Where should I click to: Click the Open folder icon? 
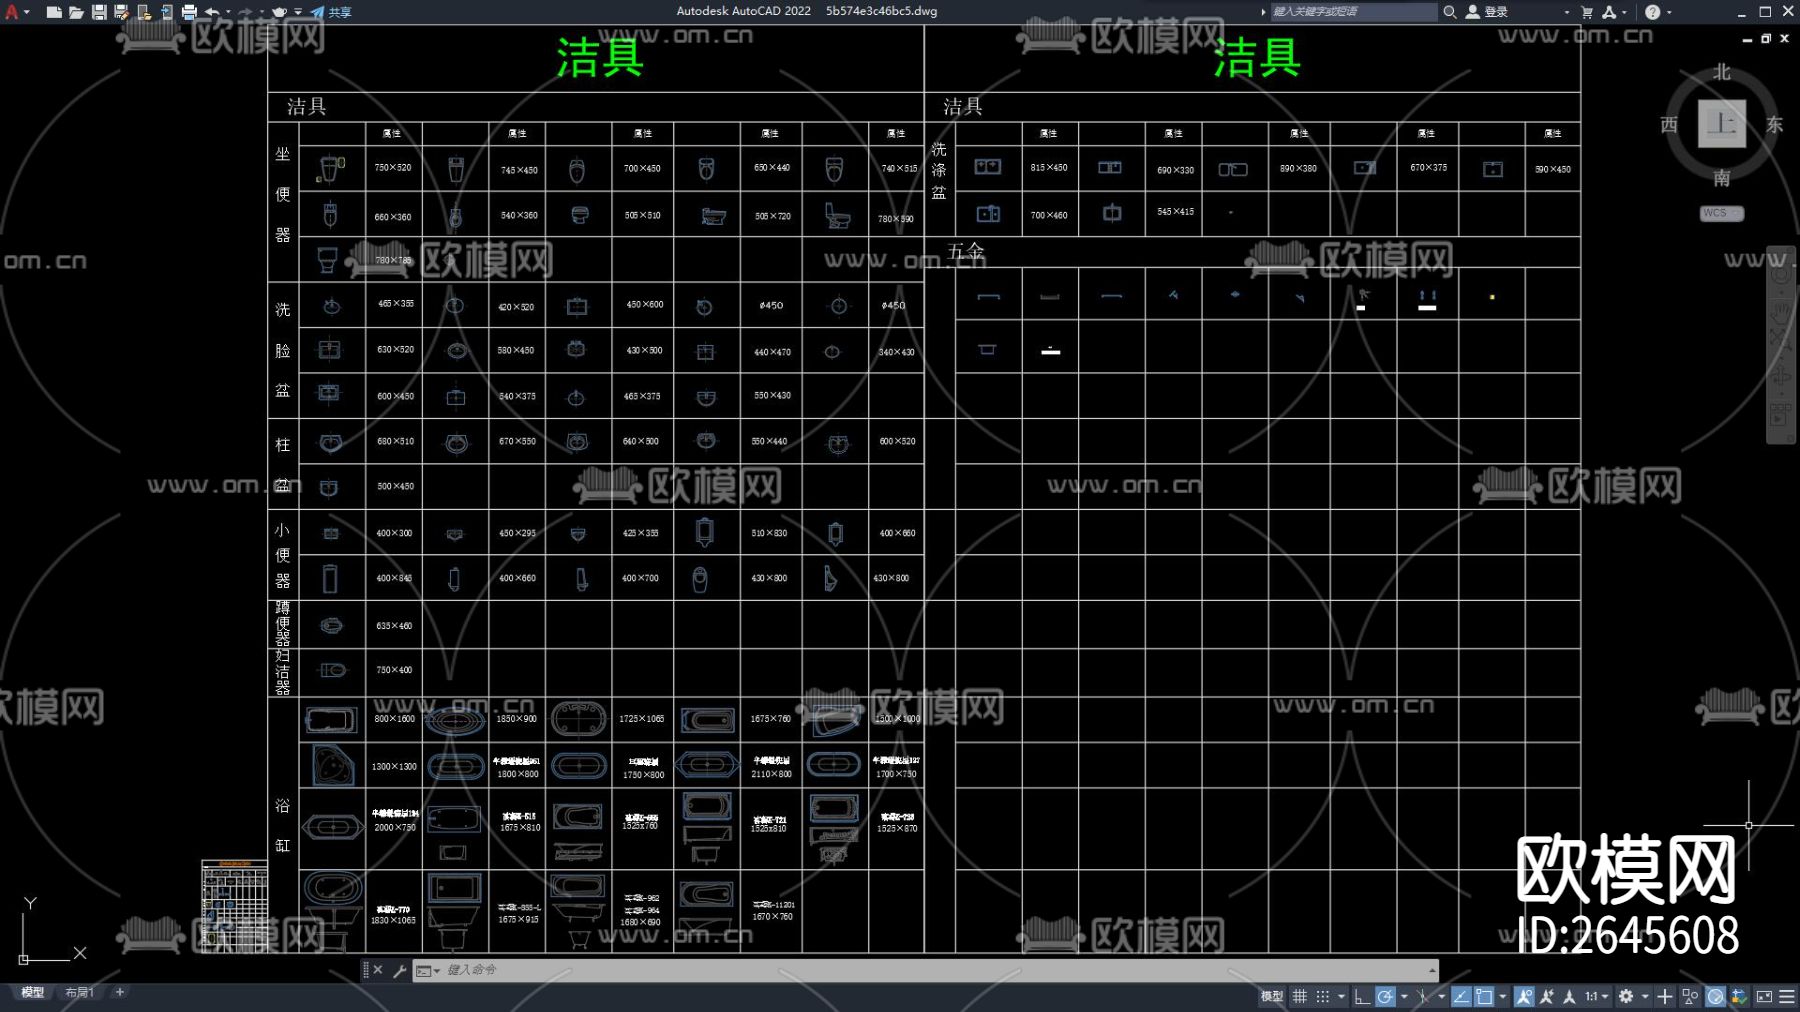76,12
